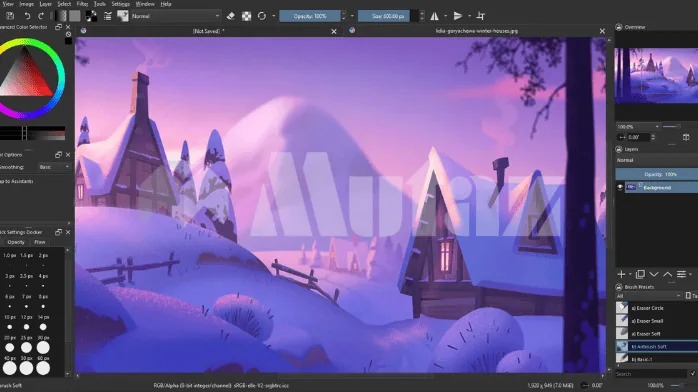
Task: Open the Filter menu
Action: (82, 4)
